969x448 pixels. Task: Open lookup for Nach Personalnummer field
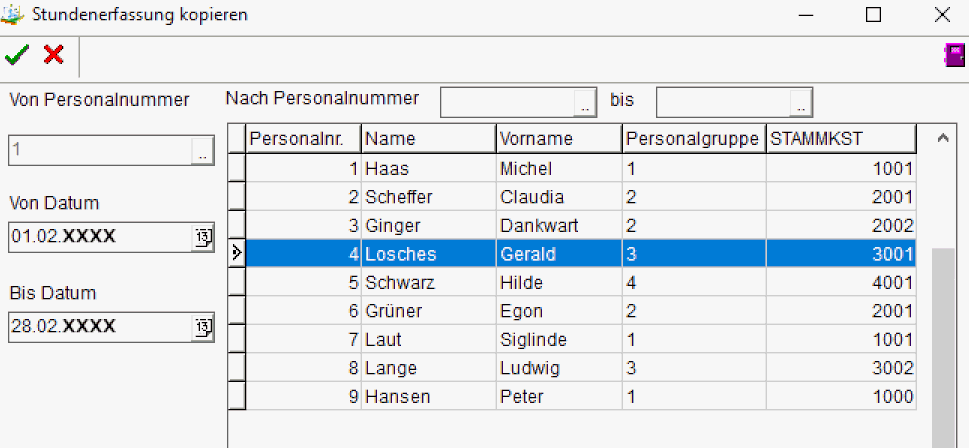click(x=585, y=102)
